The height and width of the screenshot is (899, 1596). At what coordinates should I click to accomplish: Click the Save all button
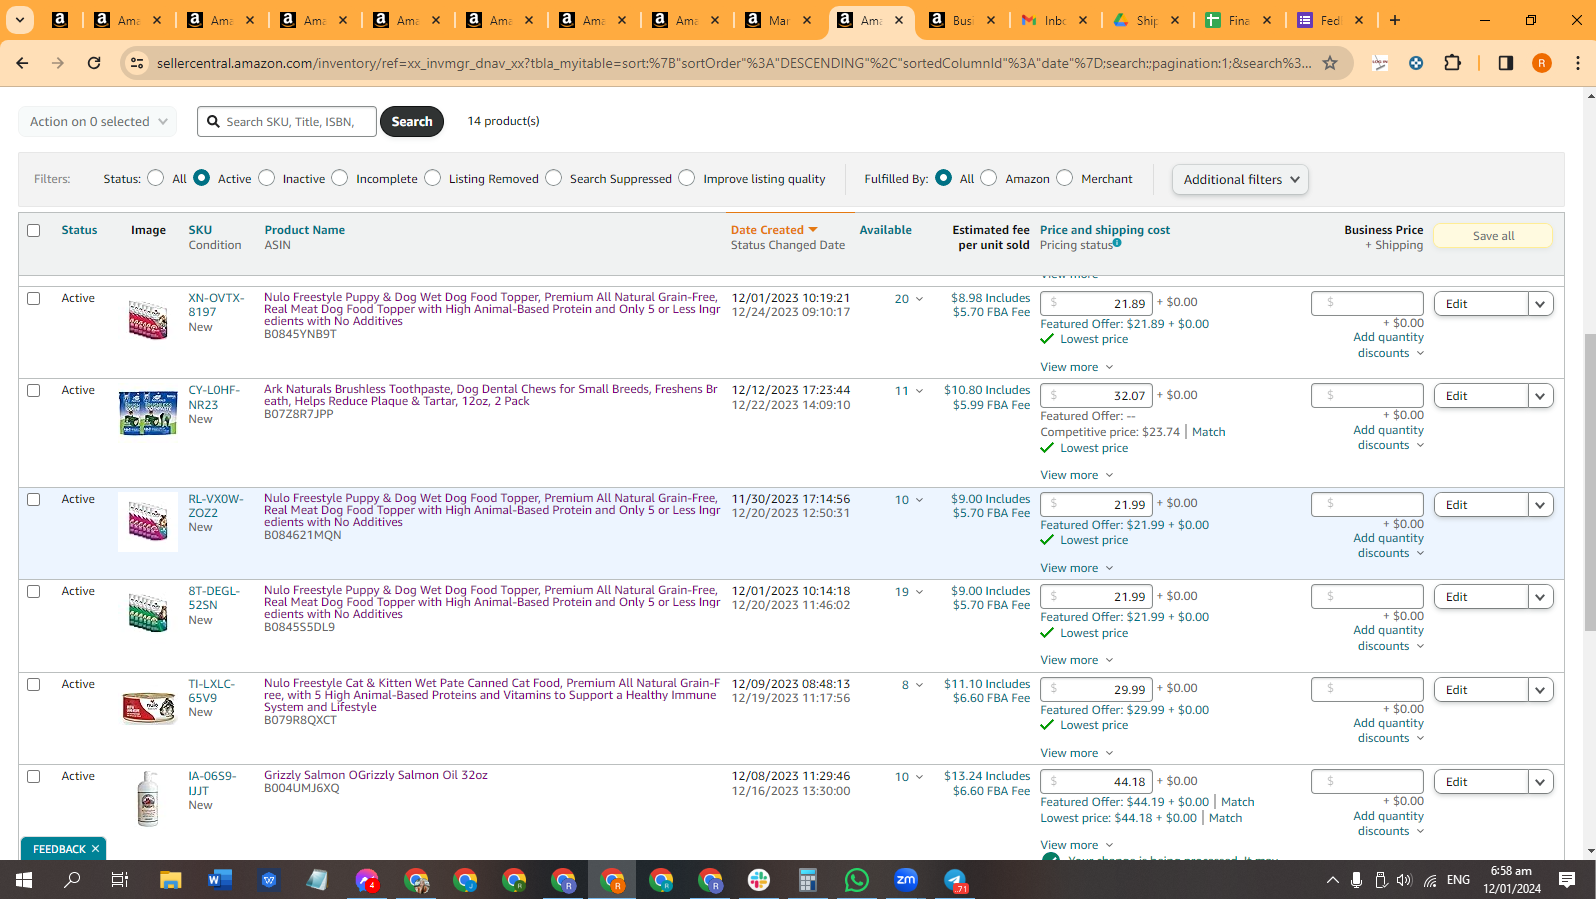pyautogui.click(x=1493, y=236)
